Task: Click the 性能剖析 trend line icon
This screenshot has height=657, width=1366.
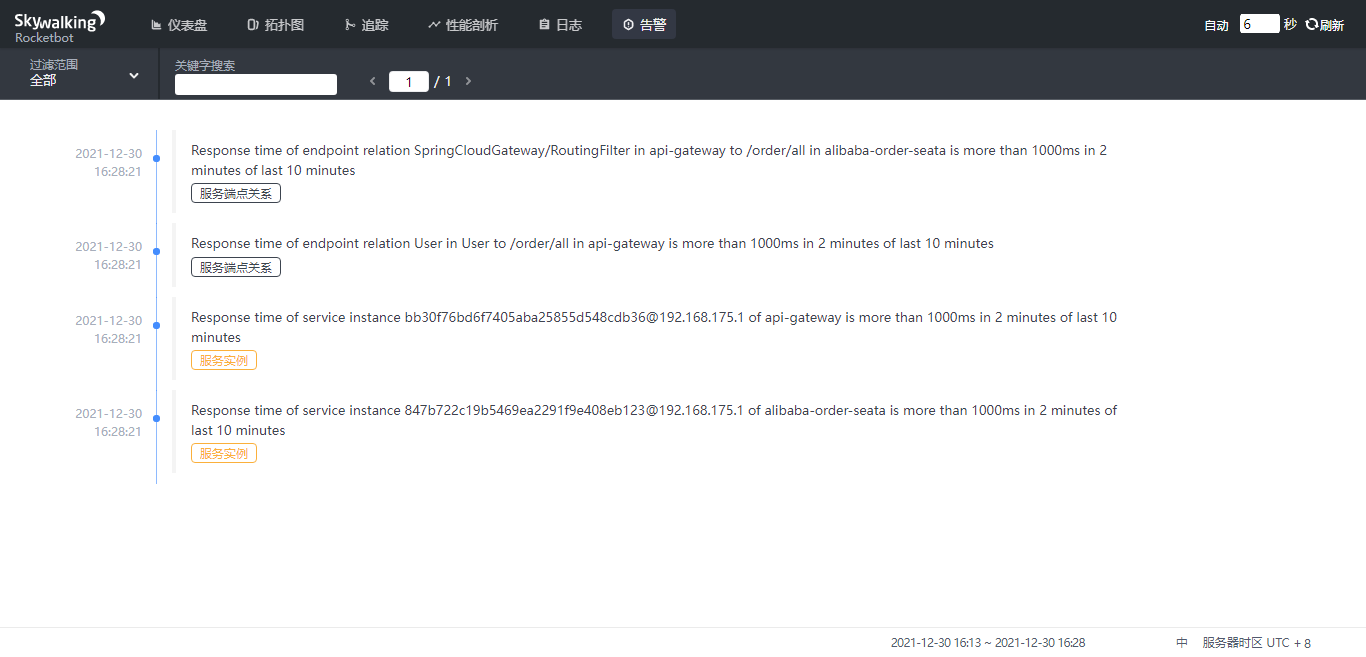Action: [433, 25]
